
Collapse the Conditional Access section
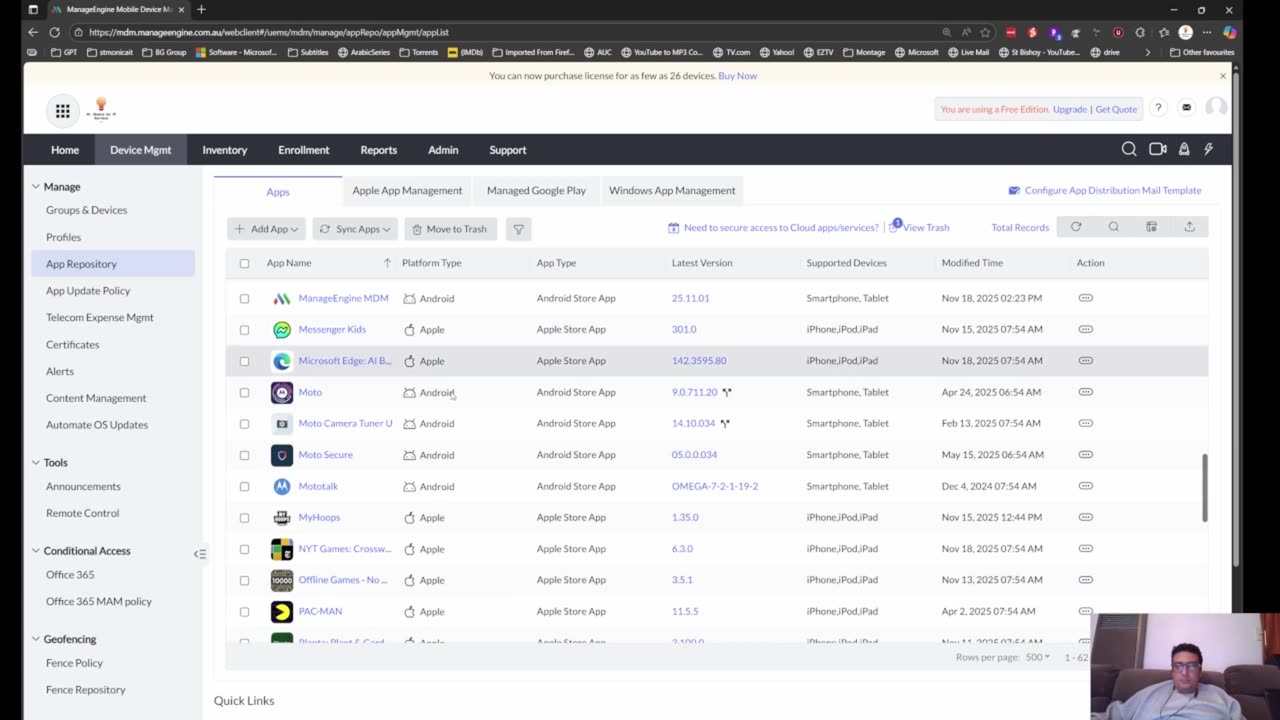36,551
